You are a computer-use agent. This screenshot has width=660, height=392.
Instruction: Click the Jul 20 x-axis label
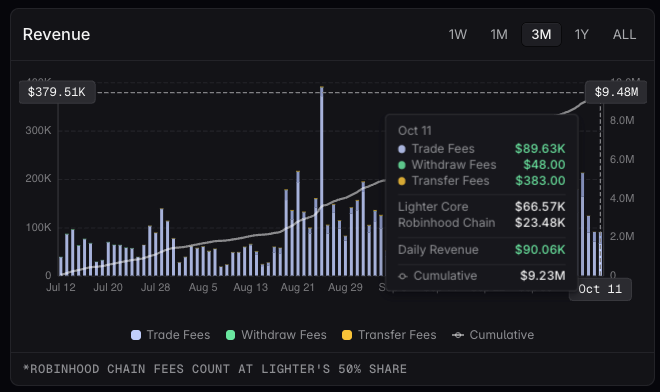click(108, 288)
